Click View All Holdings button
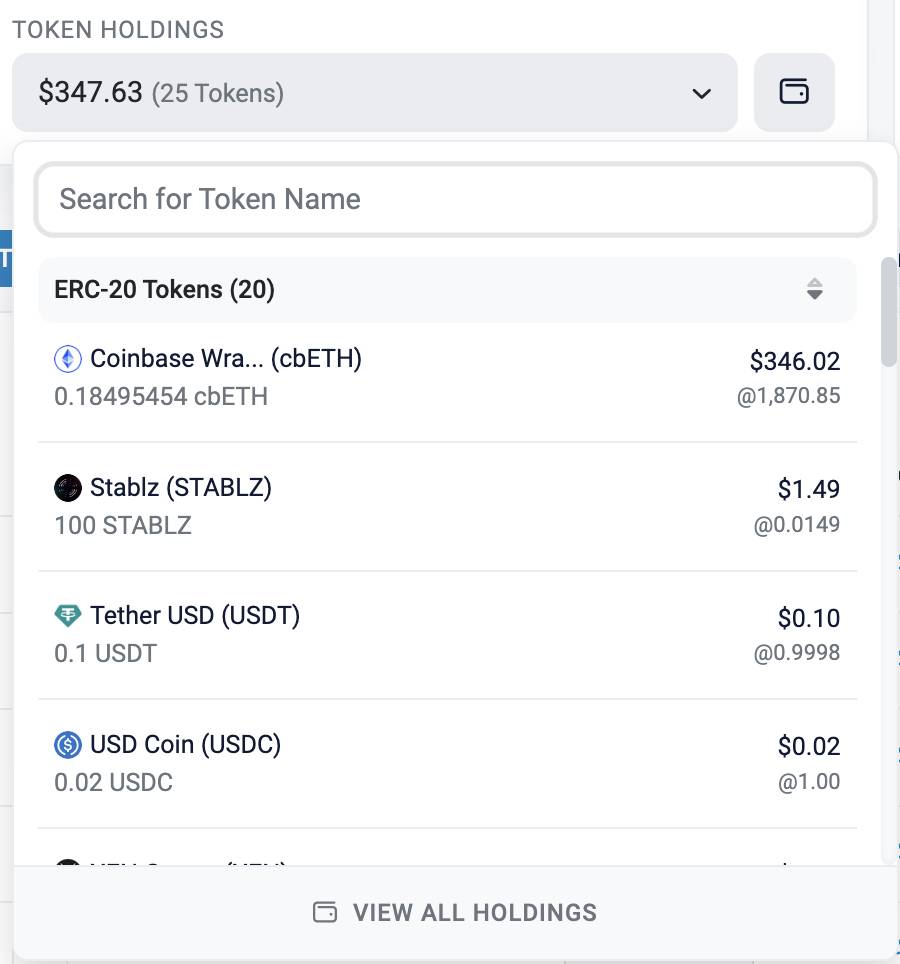 pos(455,912)
